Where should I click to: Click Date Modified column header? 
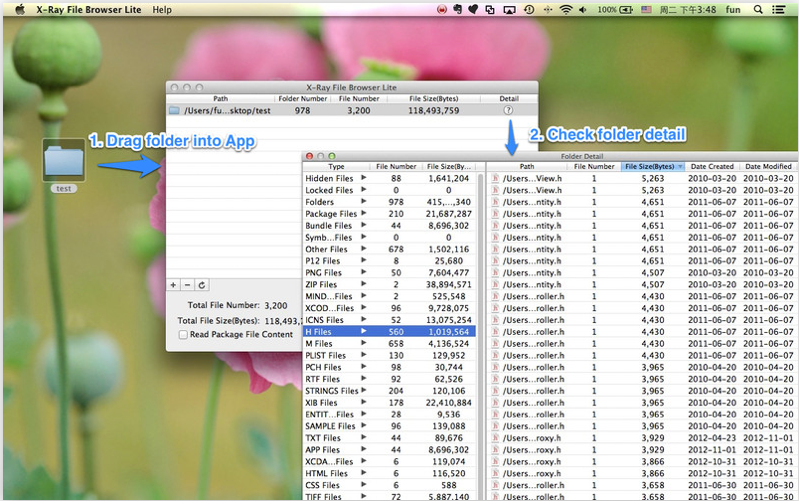click(x=768, y=166)
